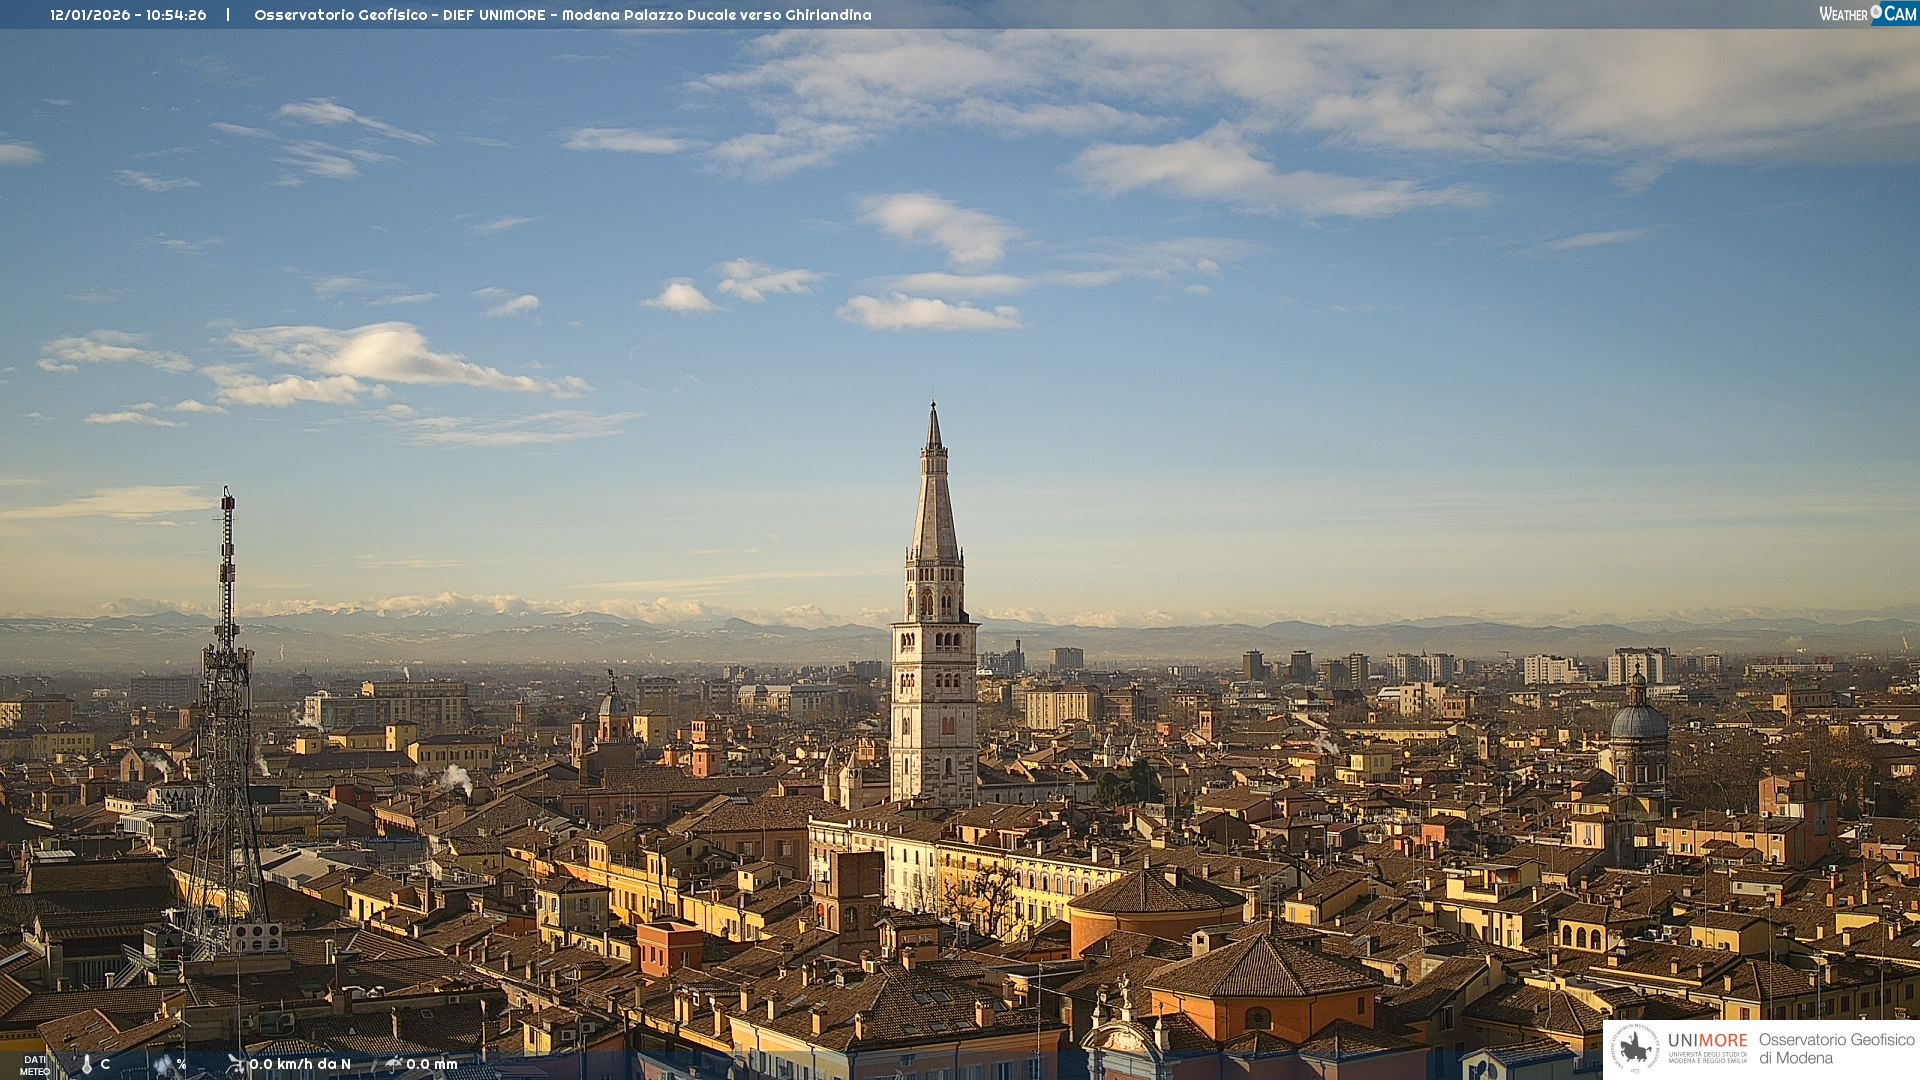Click the 0.0 mm rainfall reading

point(432,1064)
